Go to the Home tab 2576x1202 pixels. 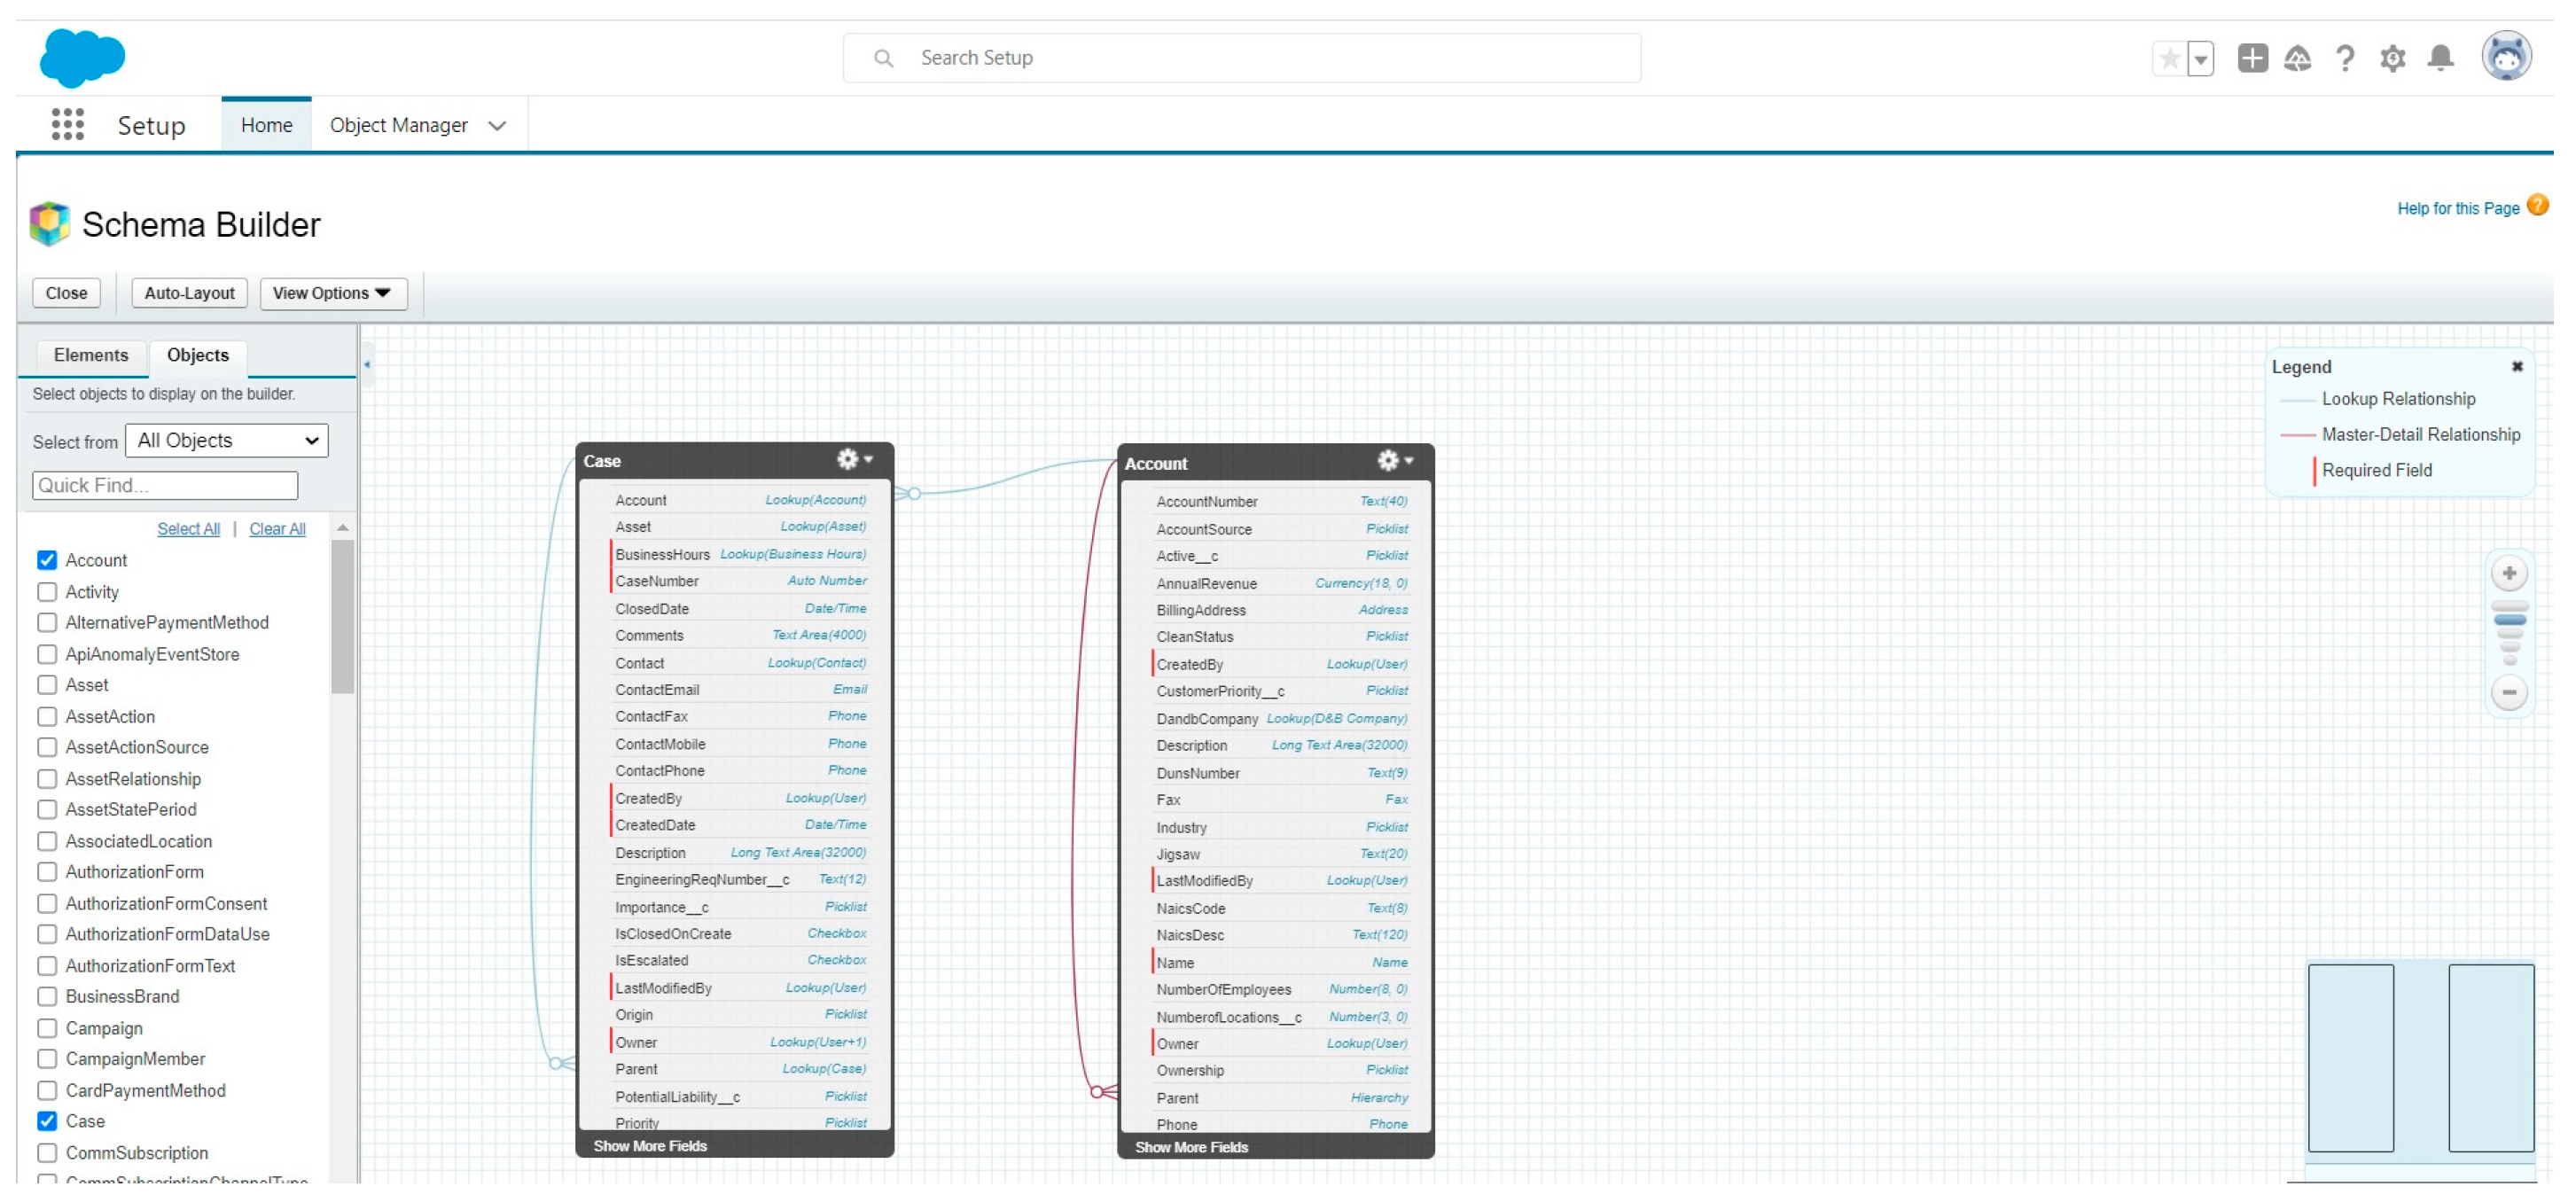point(266,126)
